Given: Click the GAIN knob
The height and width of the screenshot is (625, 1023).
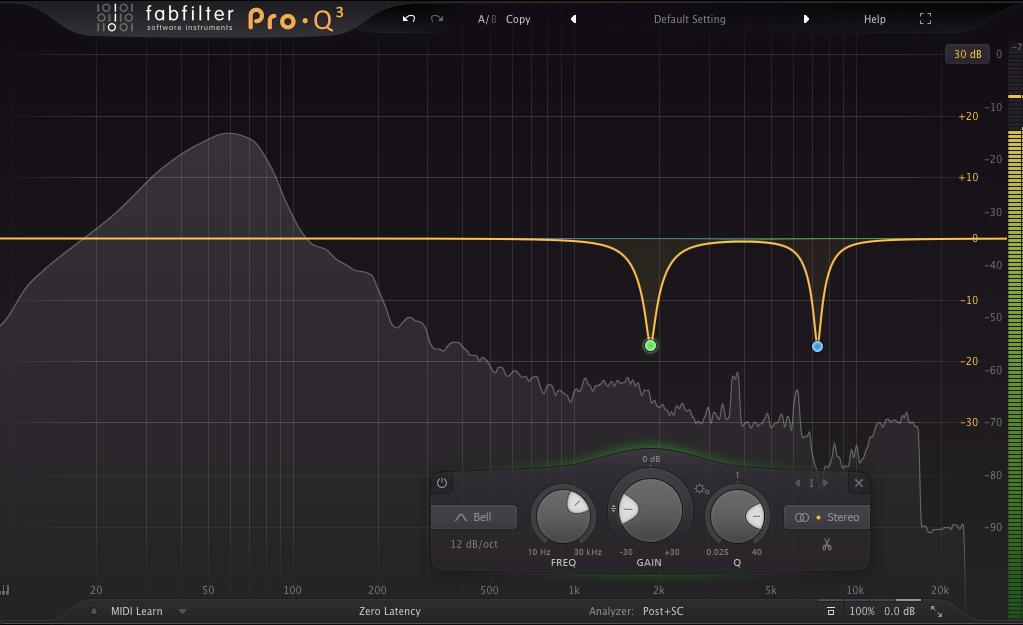Looking at the screenshot, I should [649, 511].
